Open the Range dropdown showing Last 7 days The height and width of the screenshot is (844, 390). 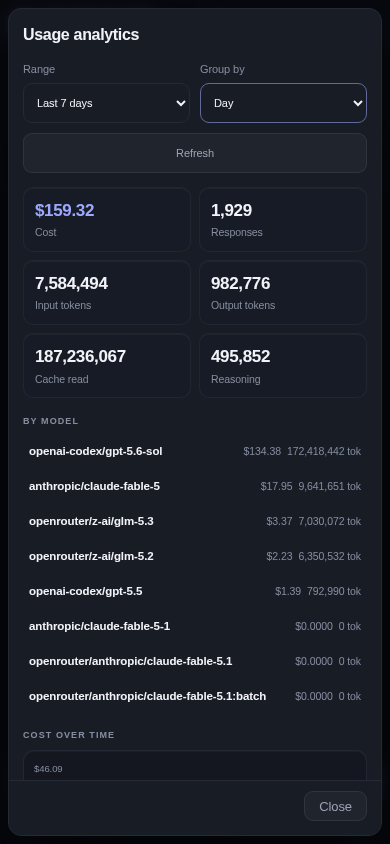click(x=106, y=103)
